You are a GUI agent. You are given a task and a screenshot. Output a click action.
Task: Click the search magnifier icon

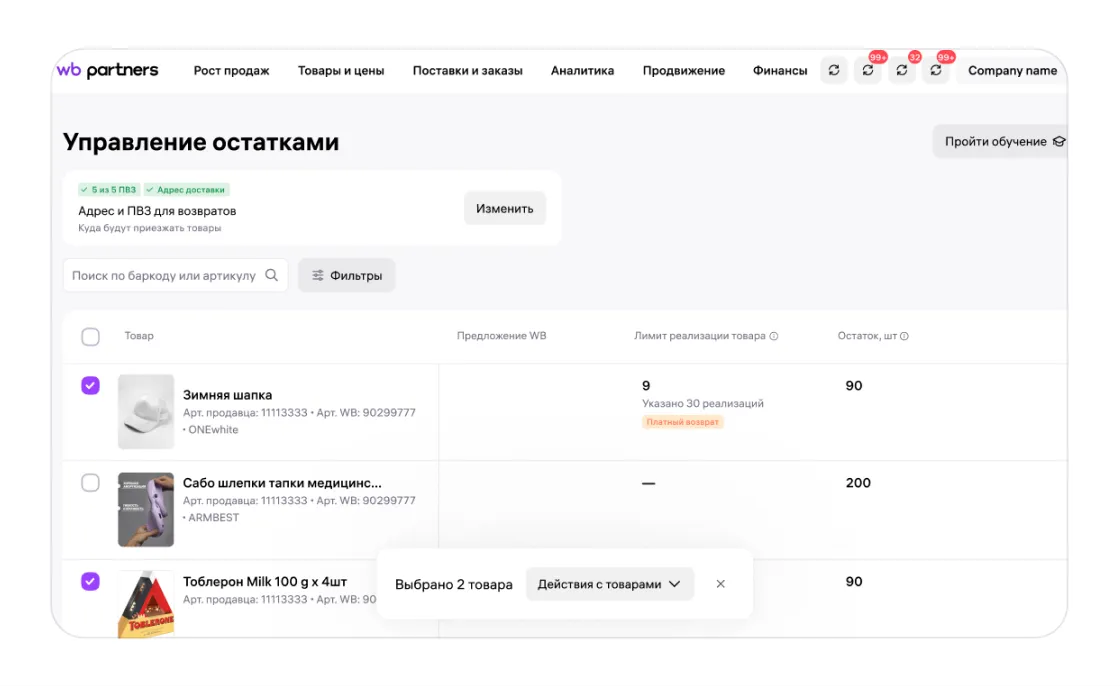(x=271, y=276)
